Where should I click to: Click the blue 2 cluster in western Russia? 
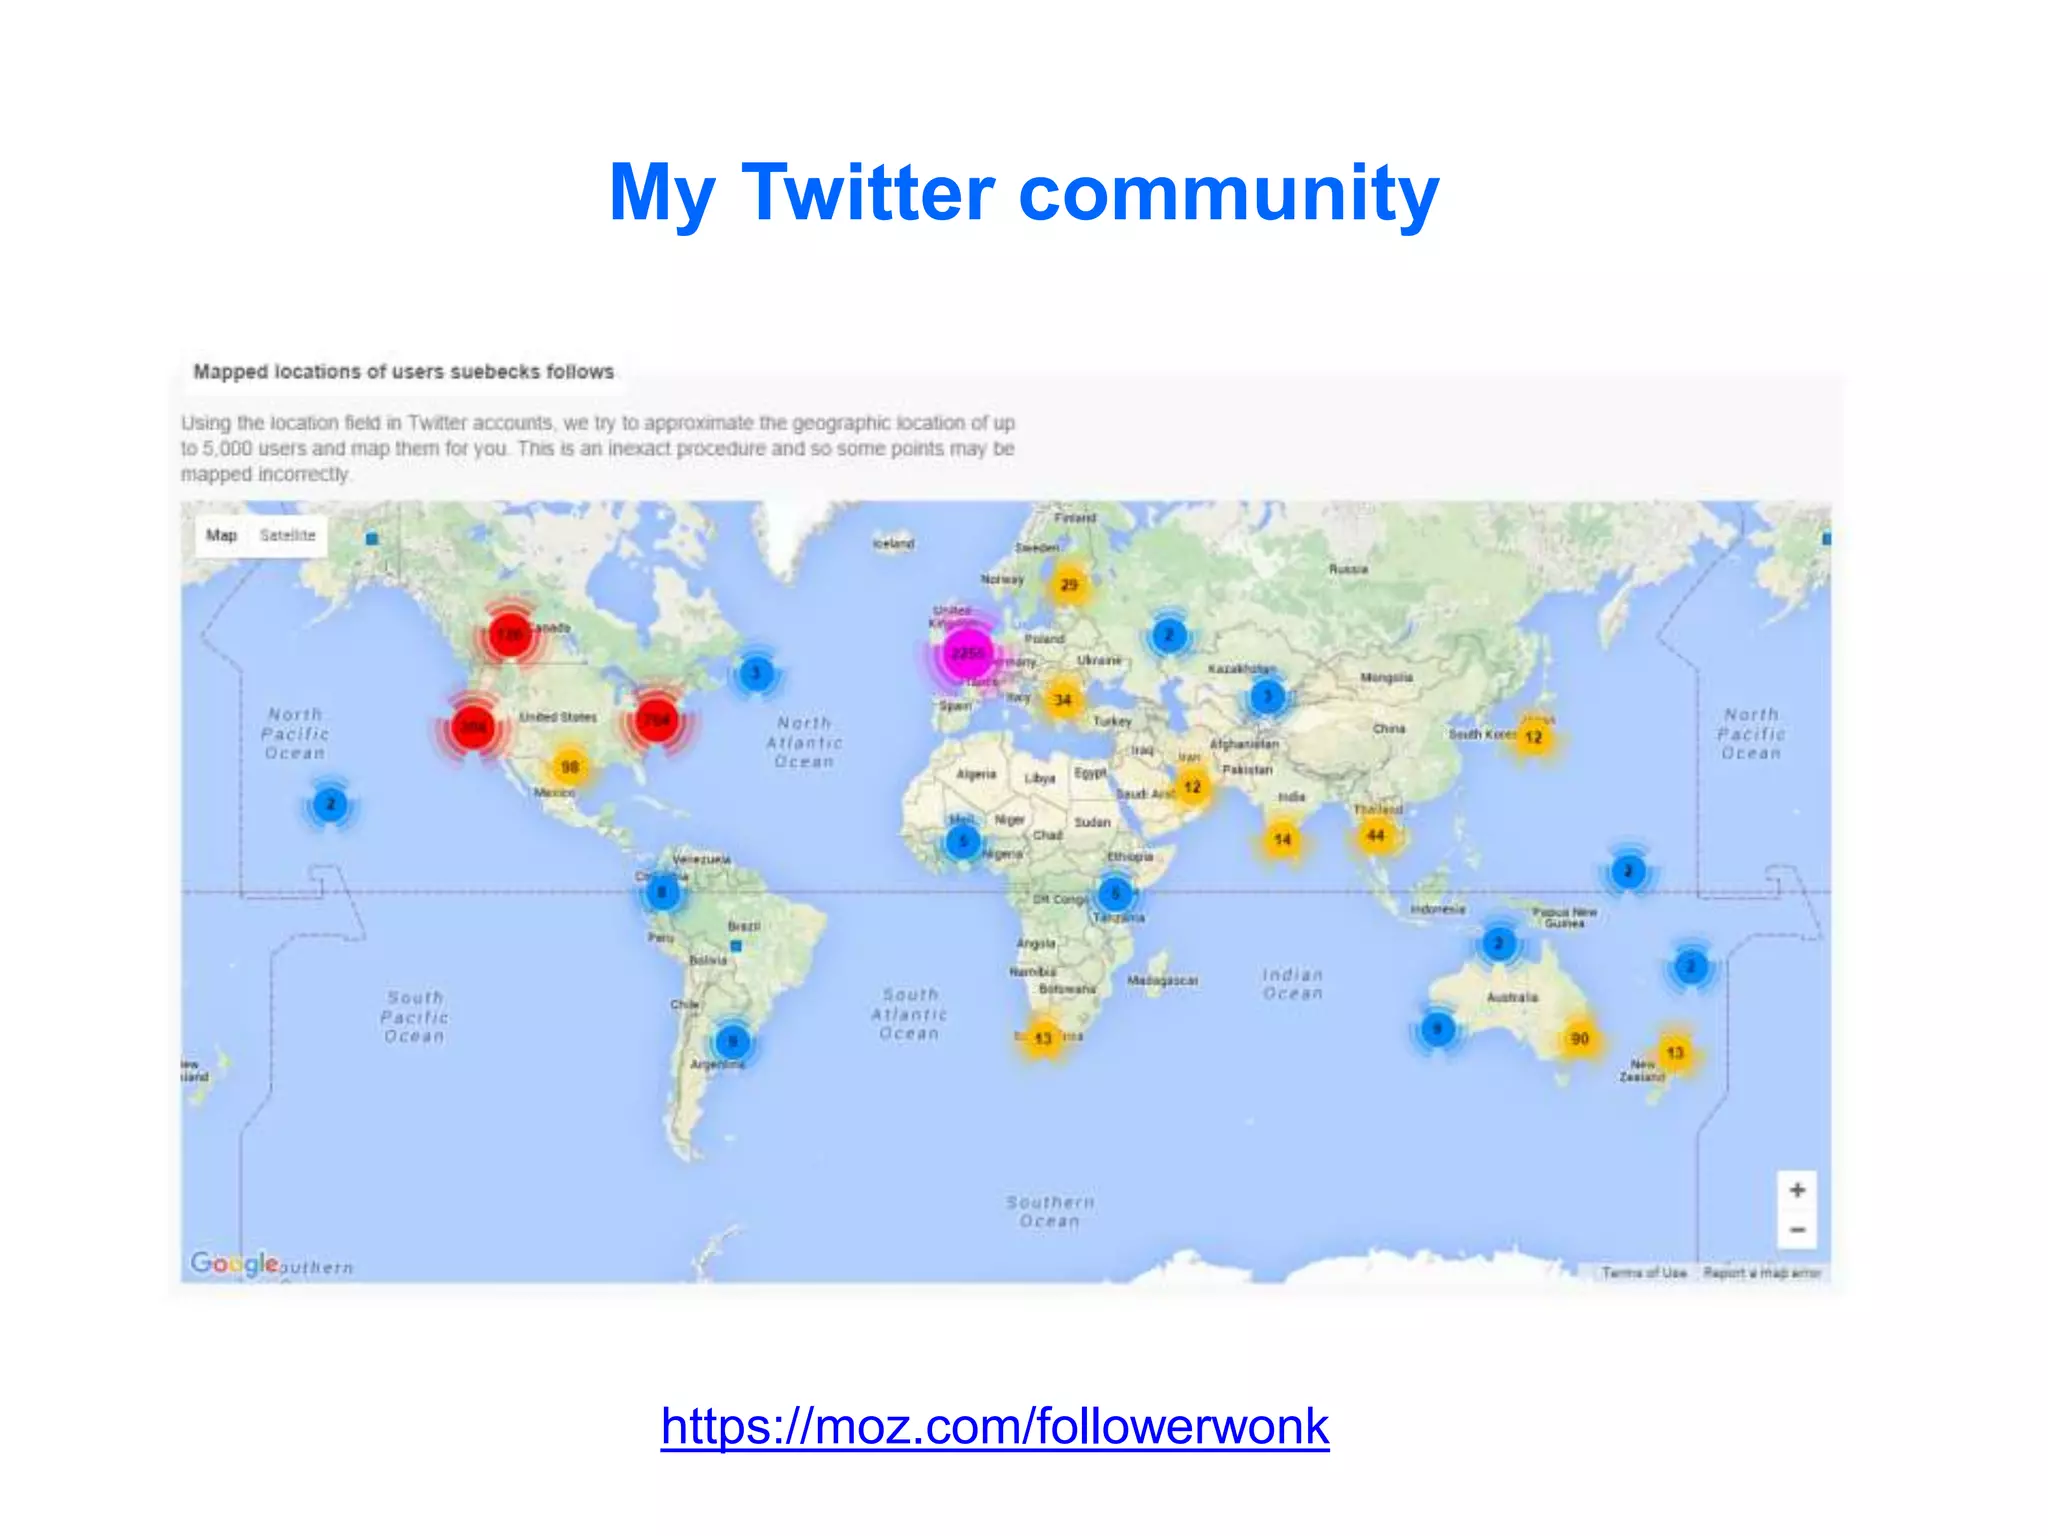pos(1169,634)
